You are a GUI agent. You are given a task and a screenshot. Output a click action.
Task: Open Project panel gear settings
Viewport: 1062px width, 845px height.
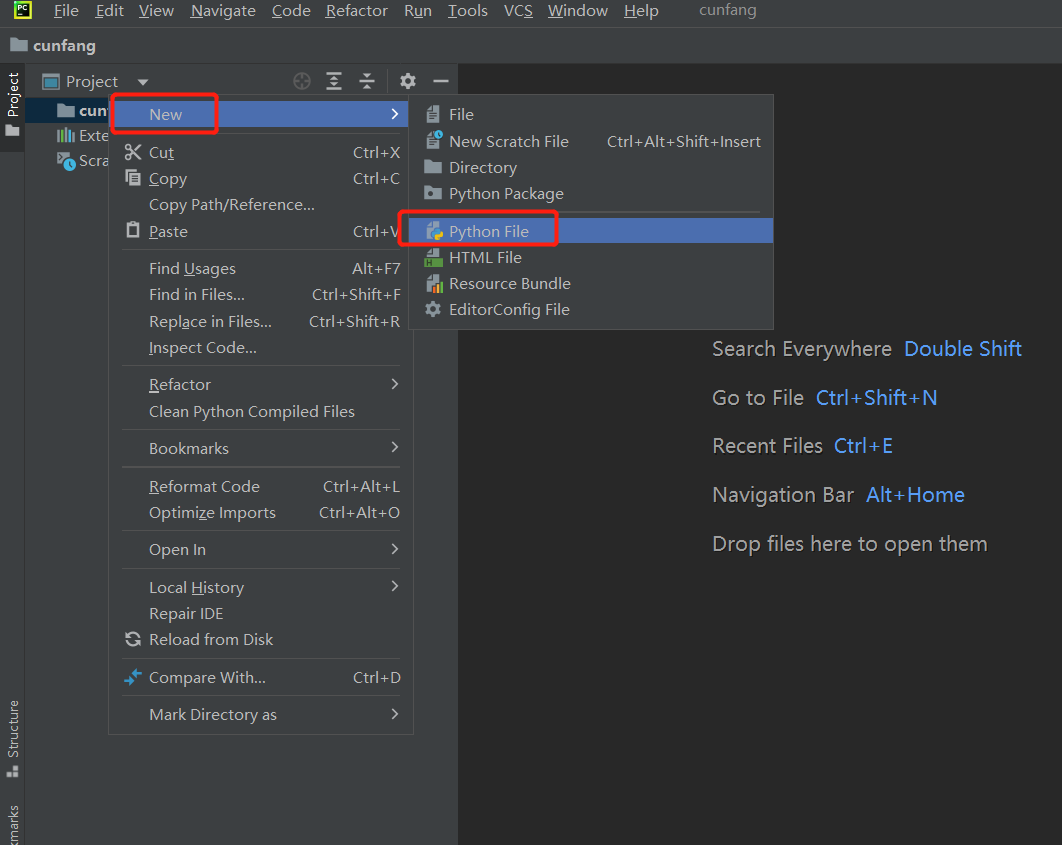click(408, 81)
